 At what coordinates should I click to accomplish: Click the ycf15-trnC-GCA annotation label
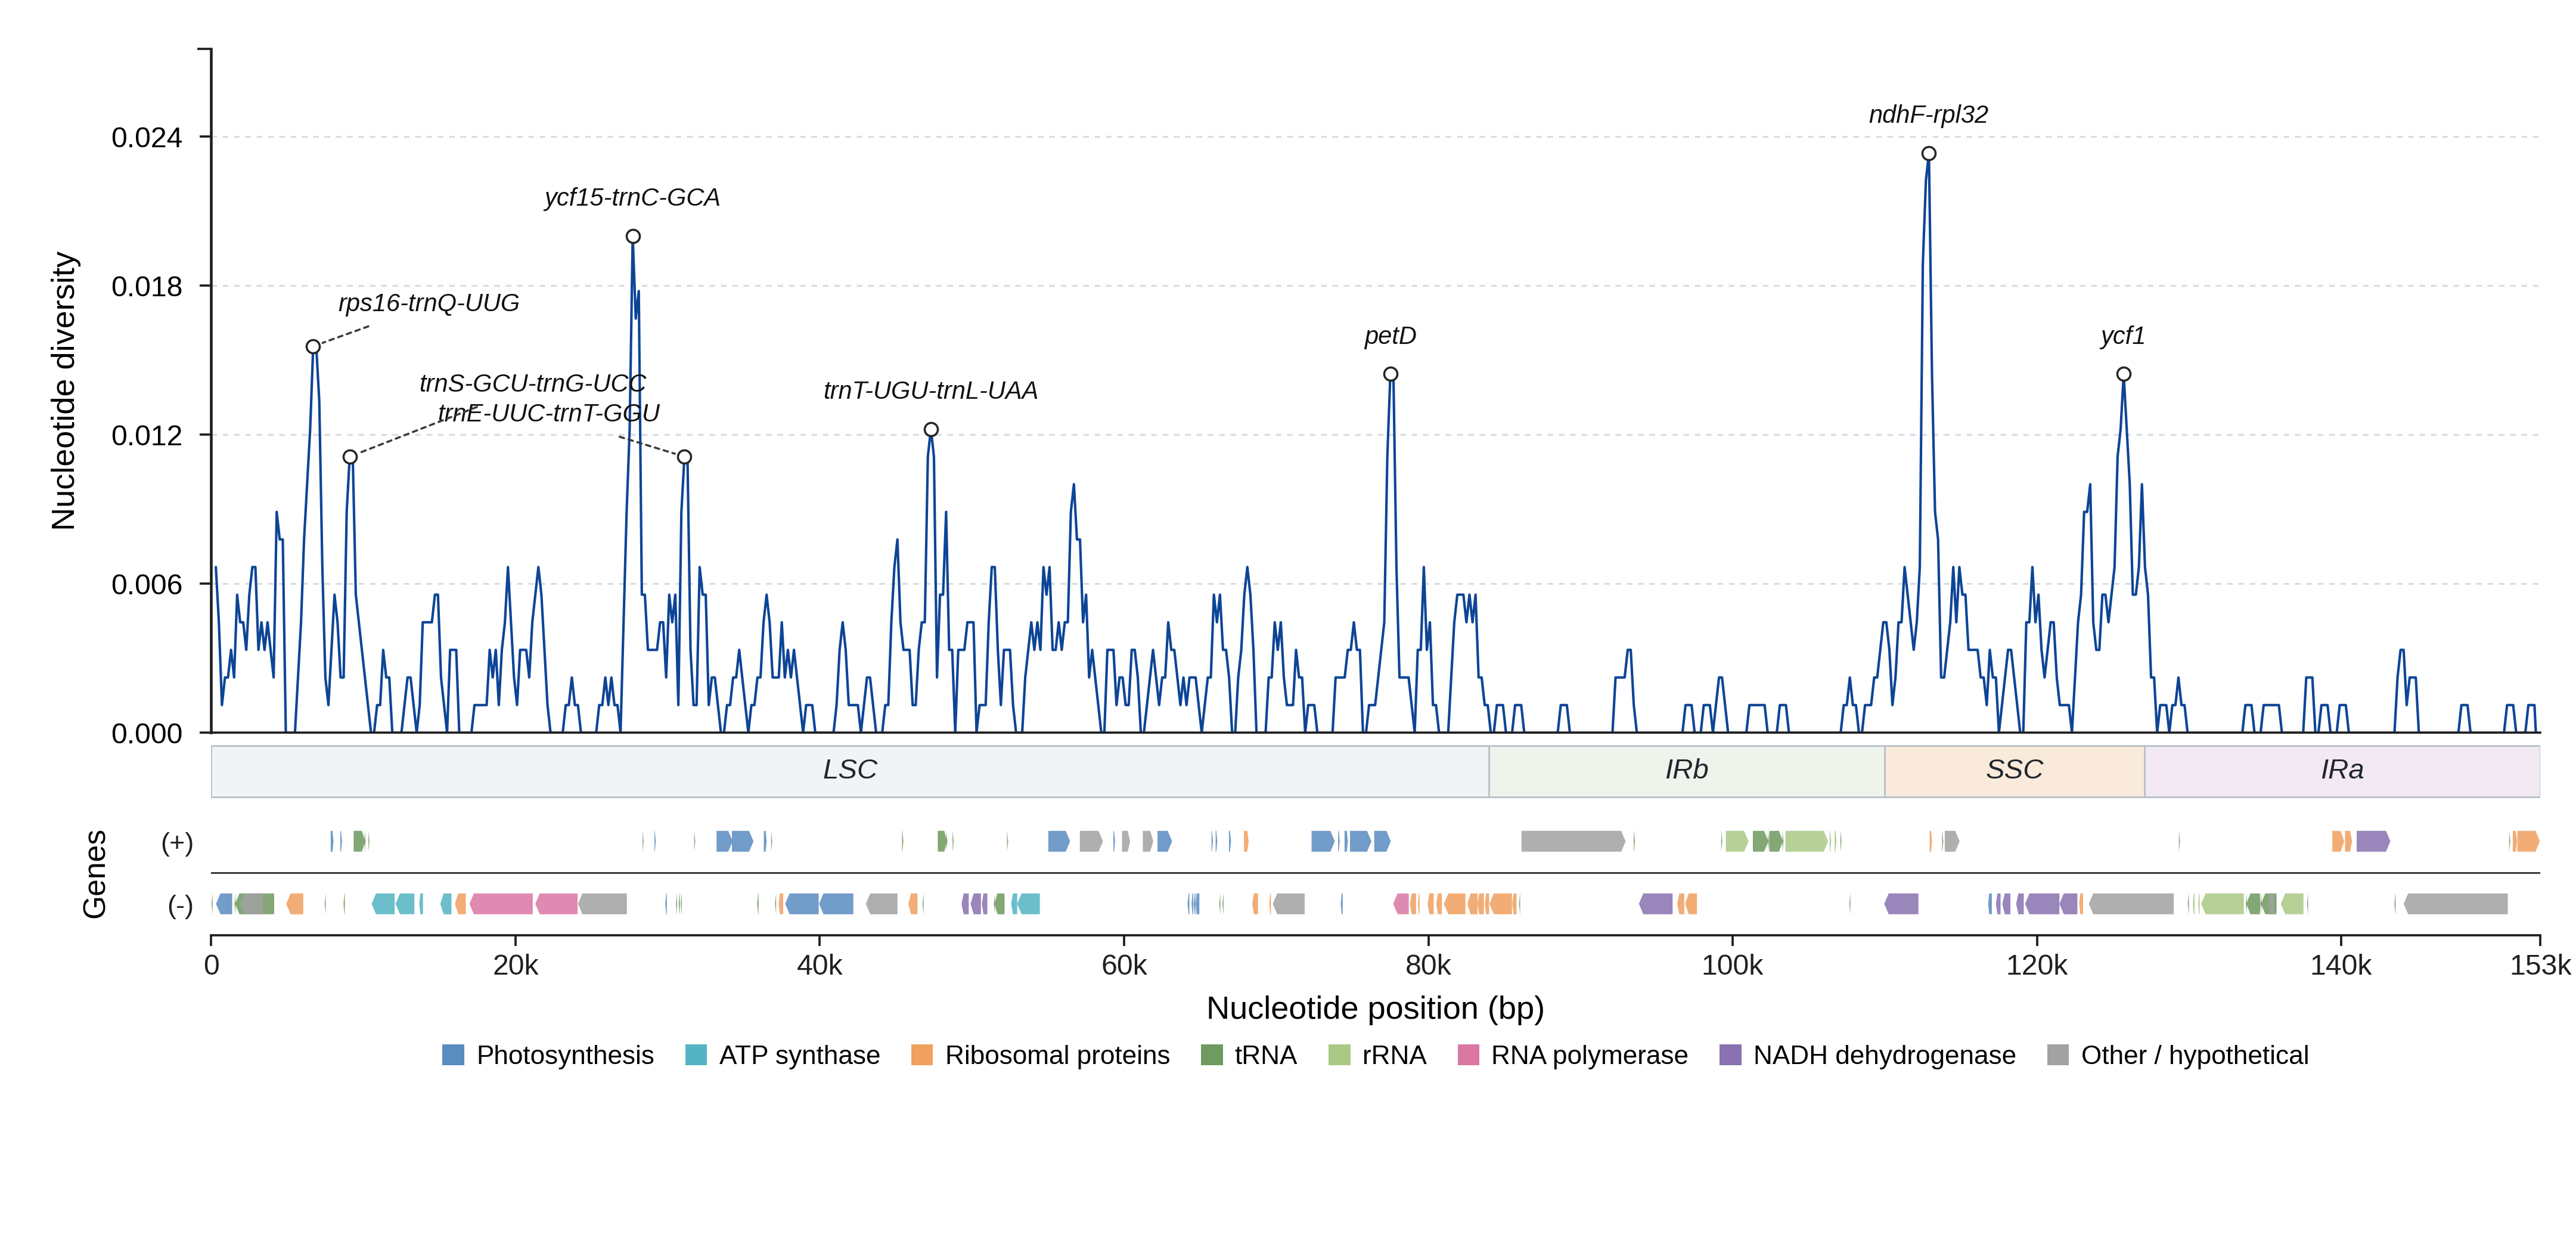point(632,198)
